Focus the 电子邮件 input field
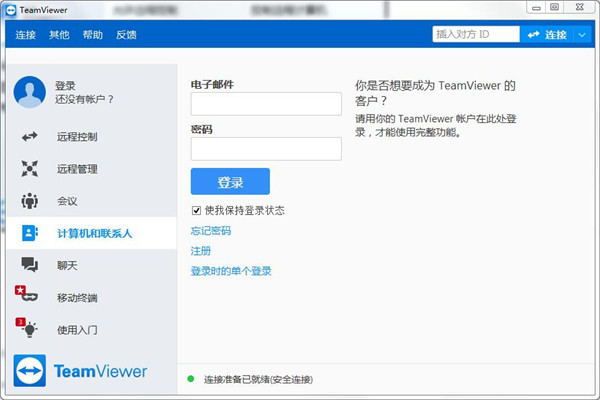 (266, 104)
